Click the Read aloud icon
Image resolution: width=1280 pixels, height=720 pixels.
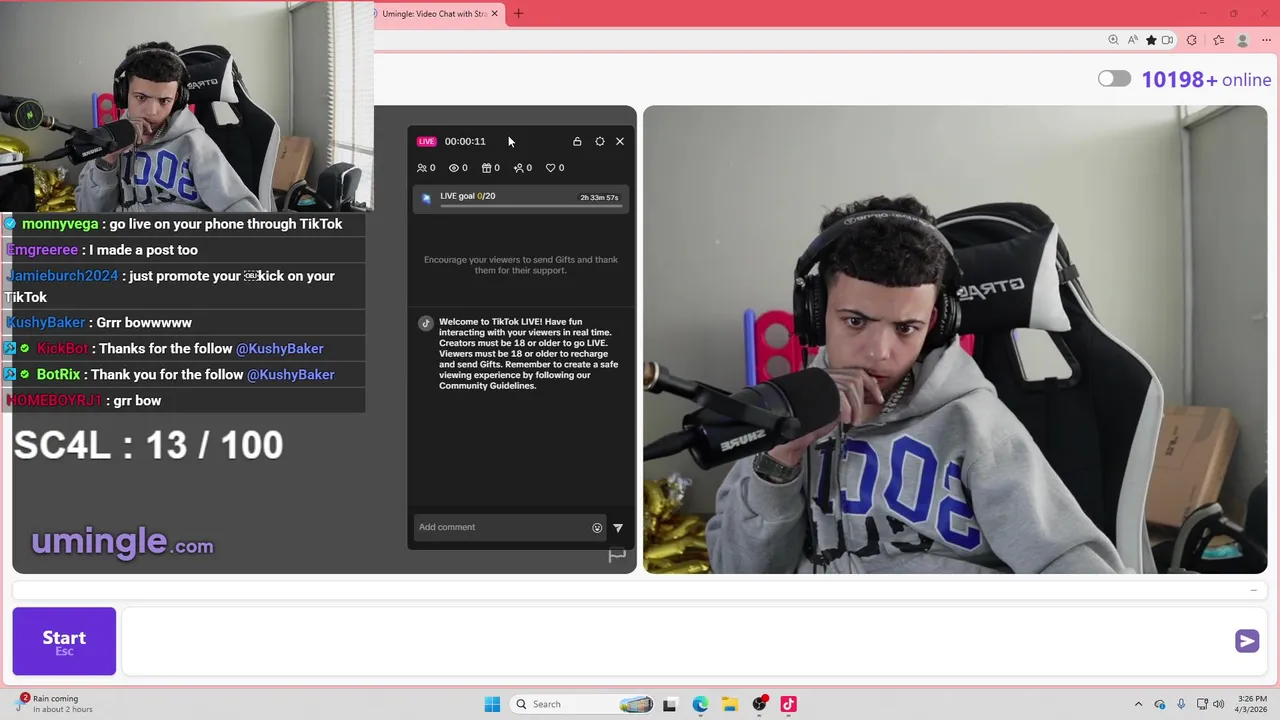[1132, 40]
